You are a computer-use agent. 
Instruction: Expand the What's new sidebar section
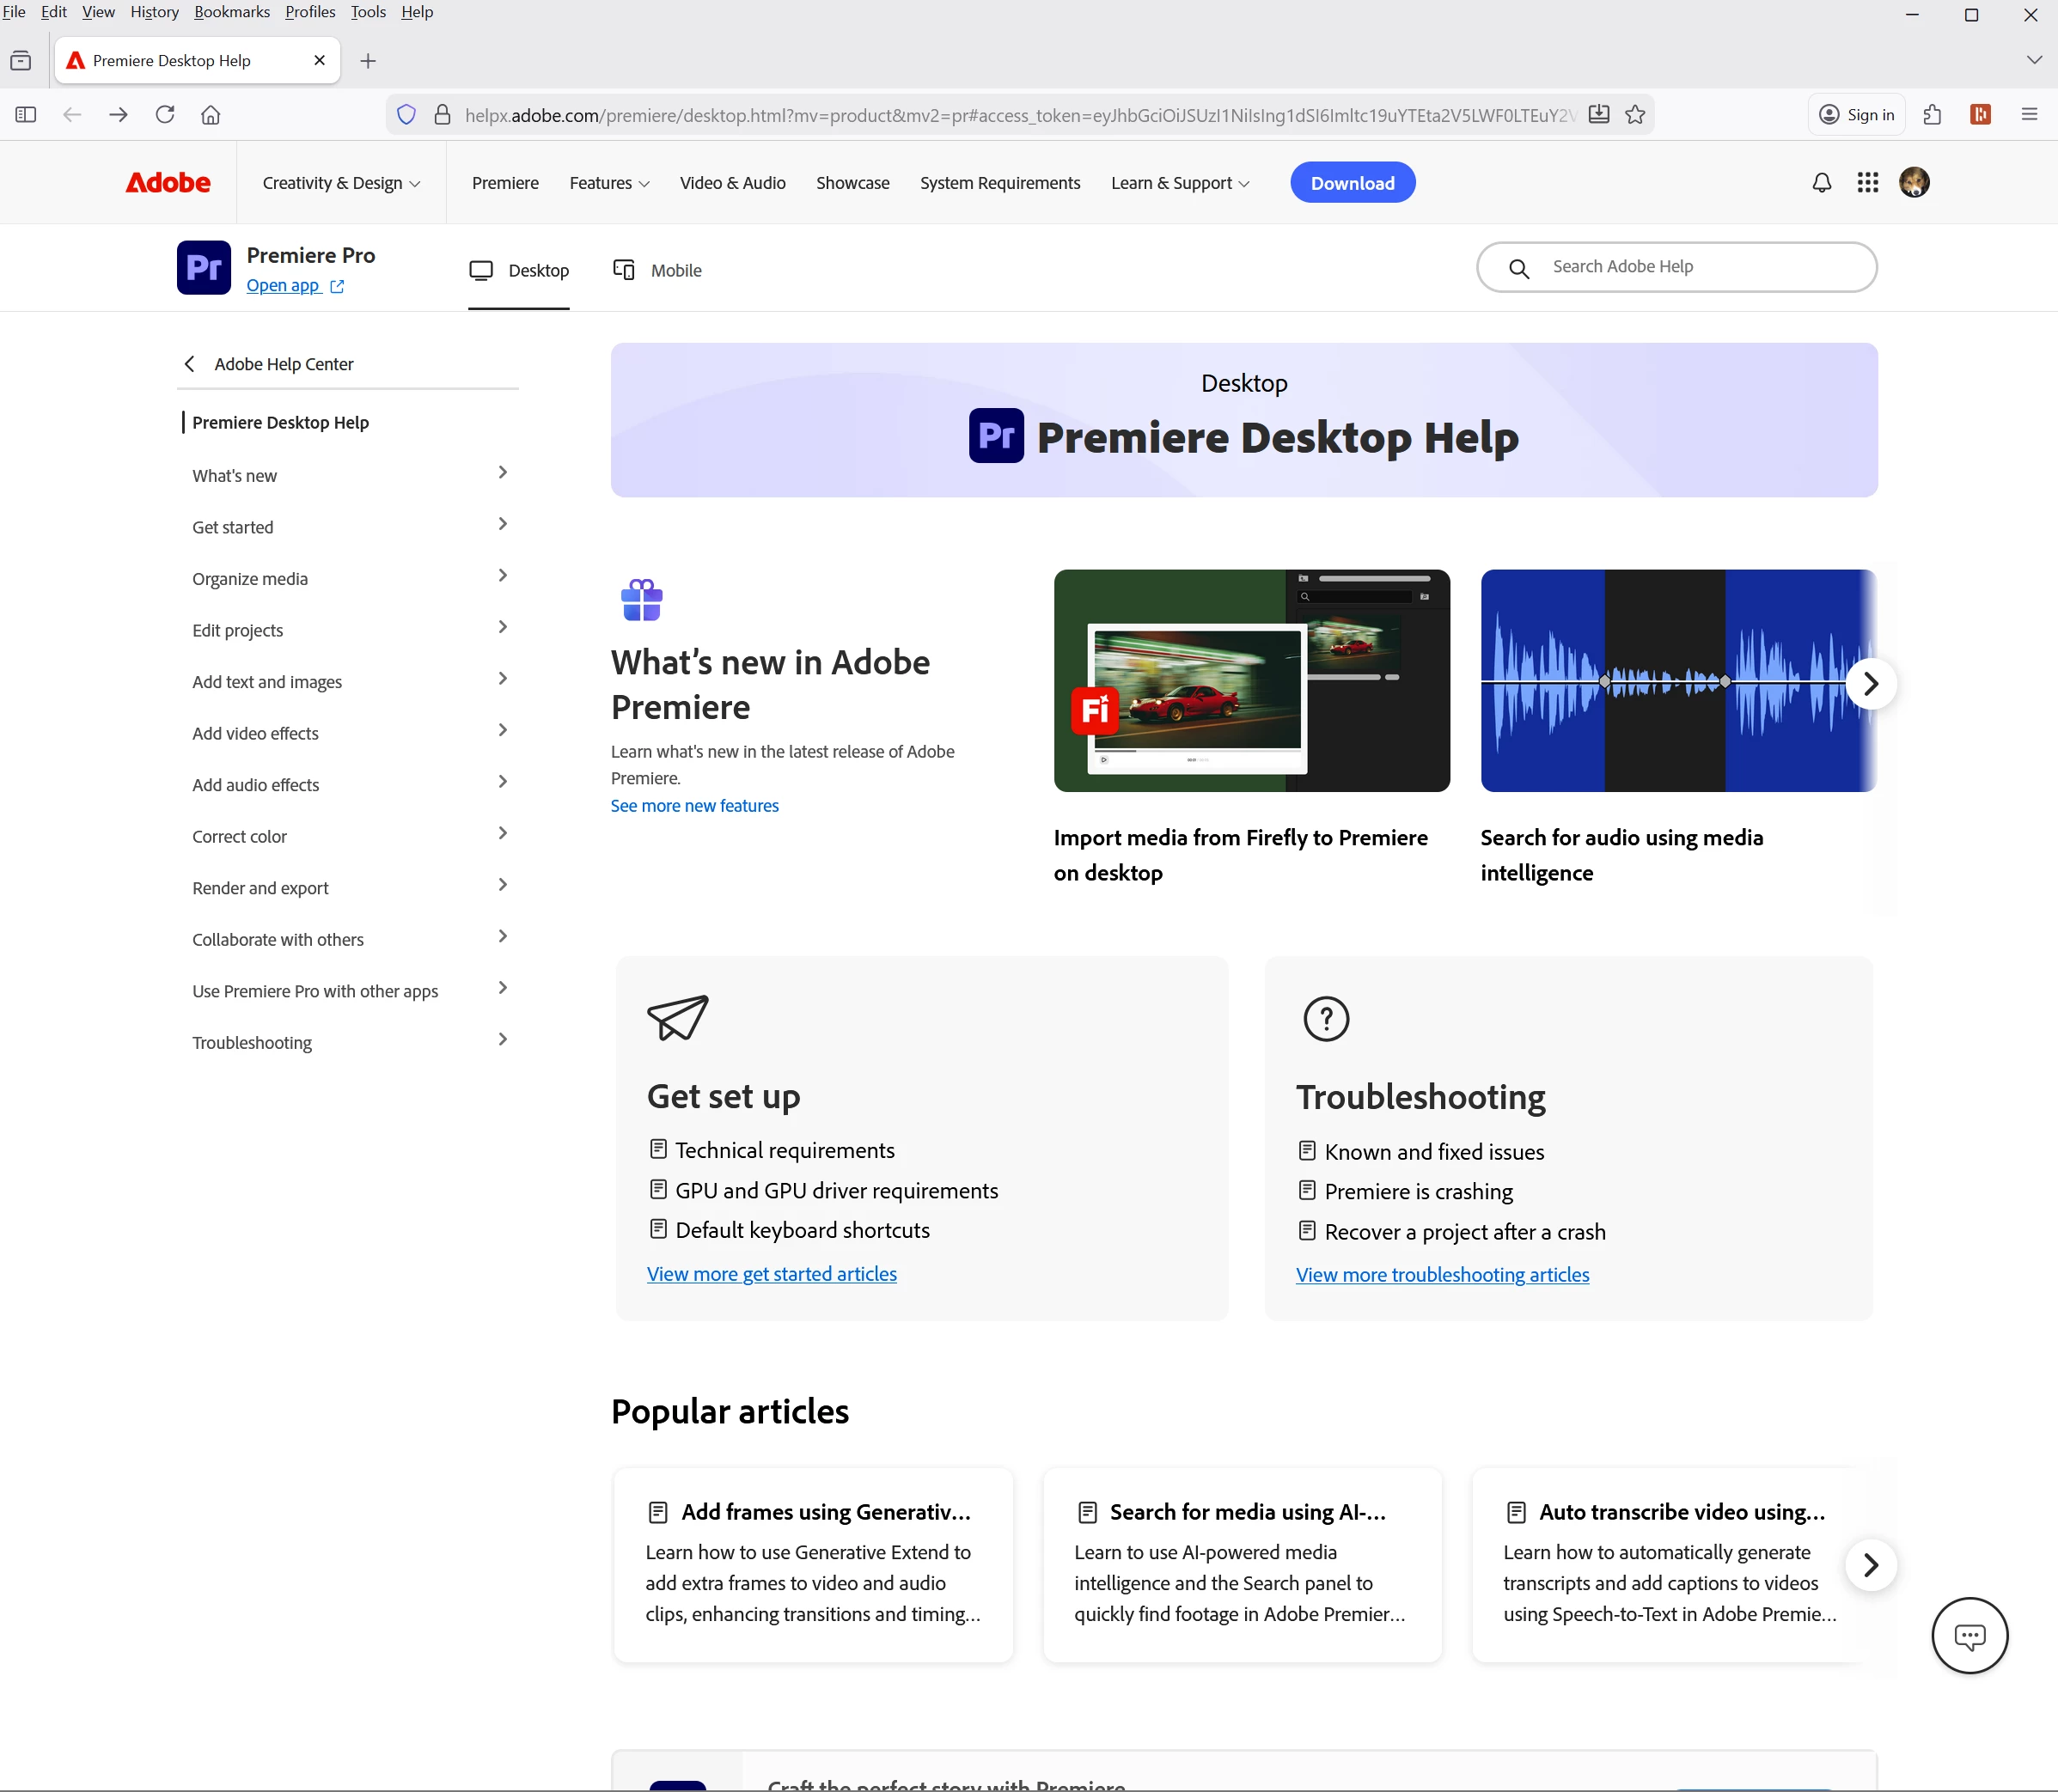(x=503, y=473)
